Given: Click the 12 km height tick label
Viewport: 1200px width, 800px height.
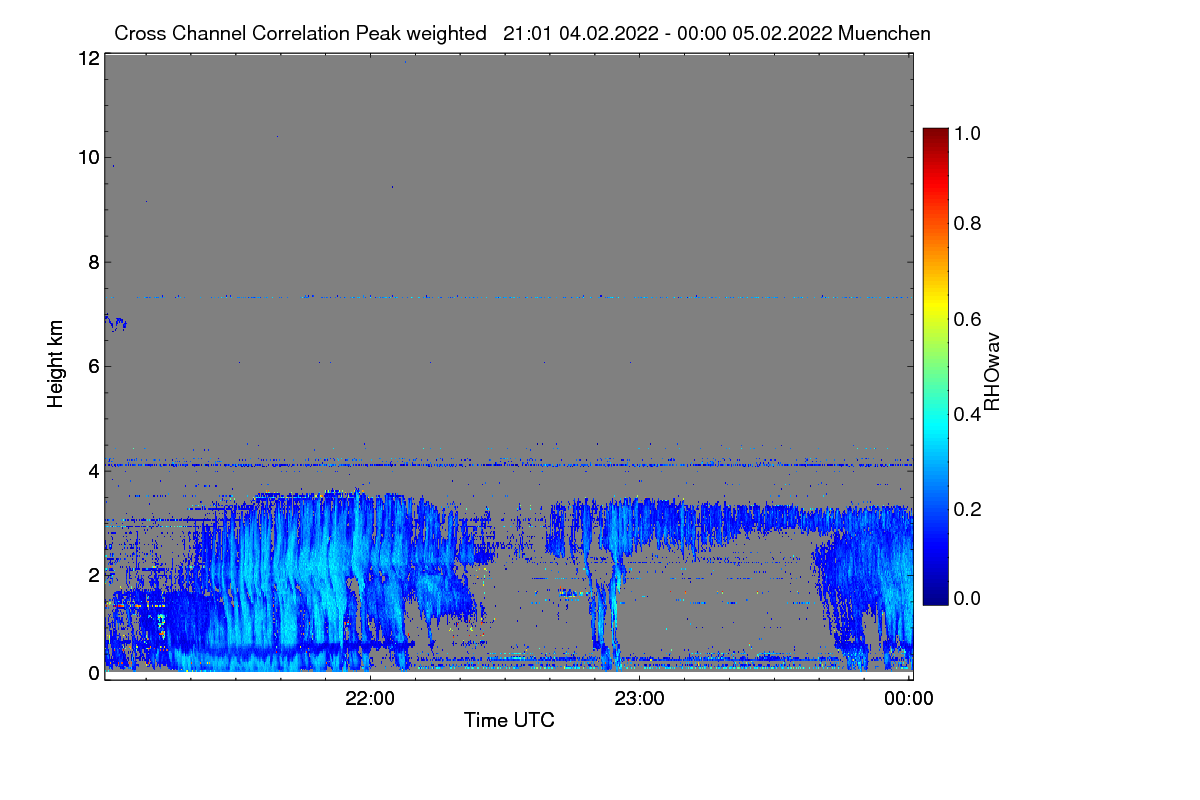Looking at the screenshot, I should point(88,58).
